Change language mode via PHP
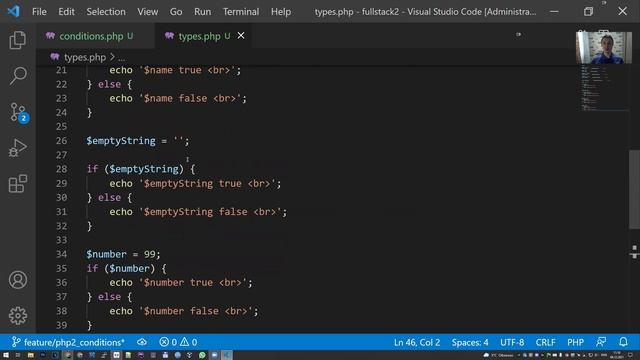Viewport: 640px width, 360px height. coord(575,342)
